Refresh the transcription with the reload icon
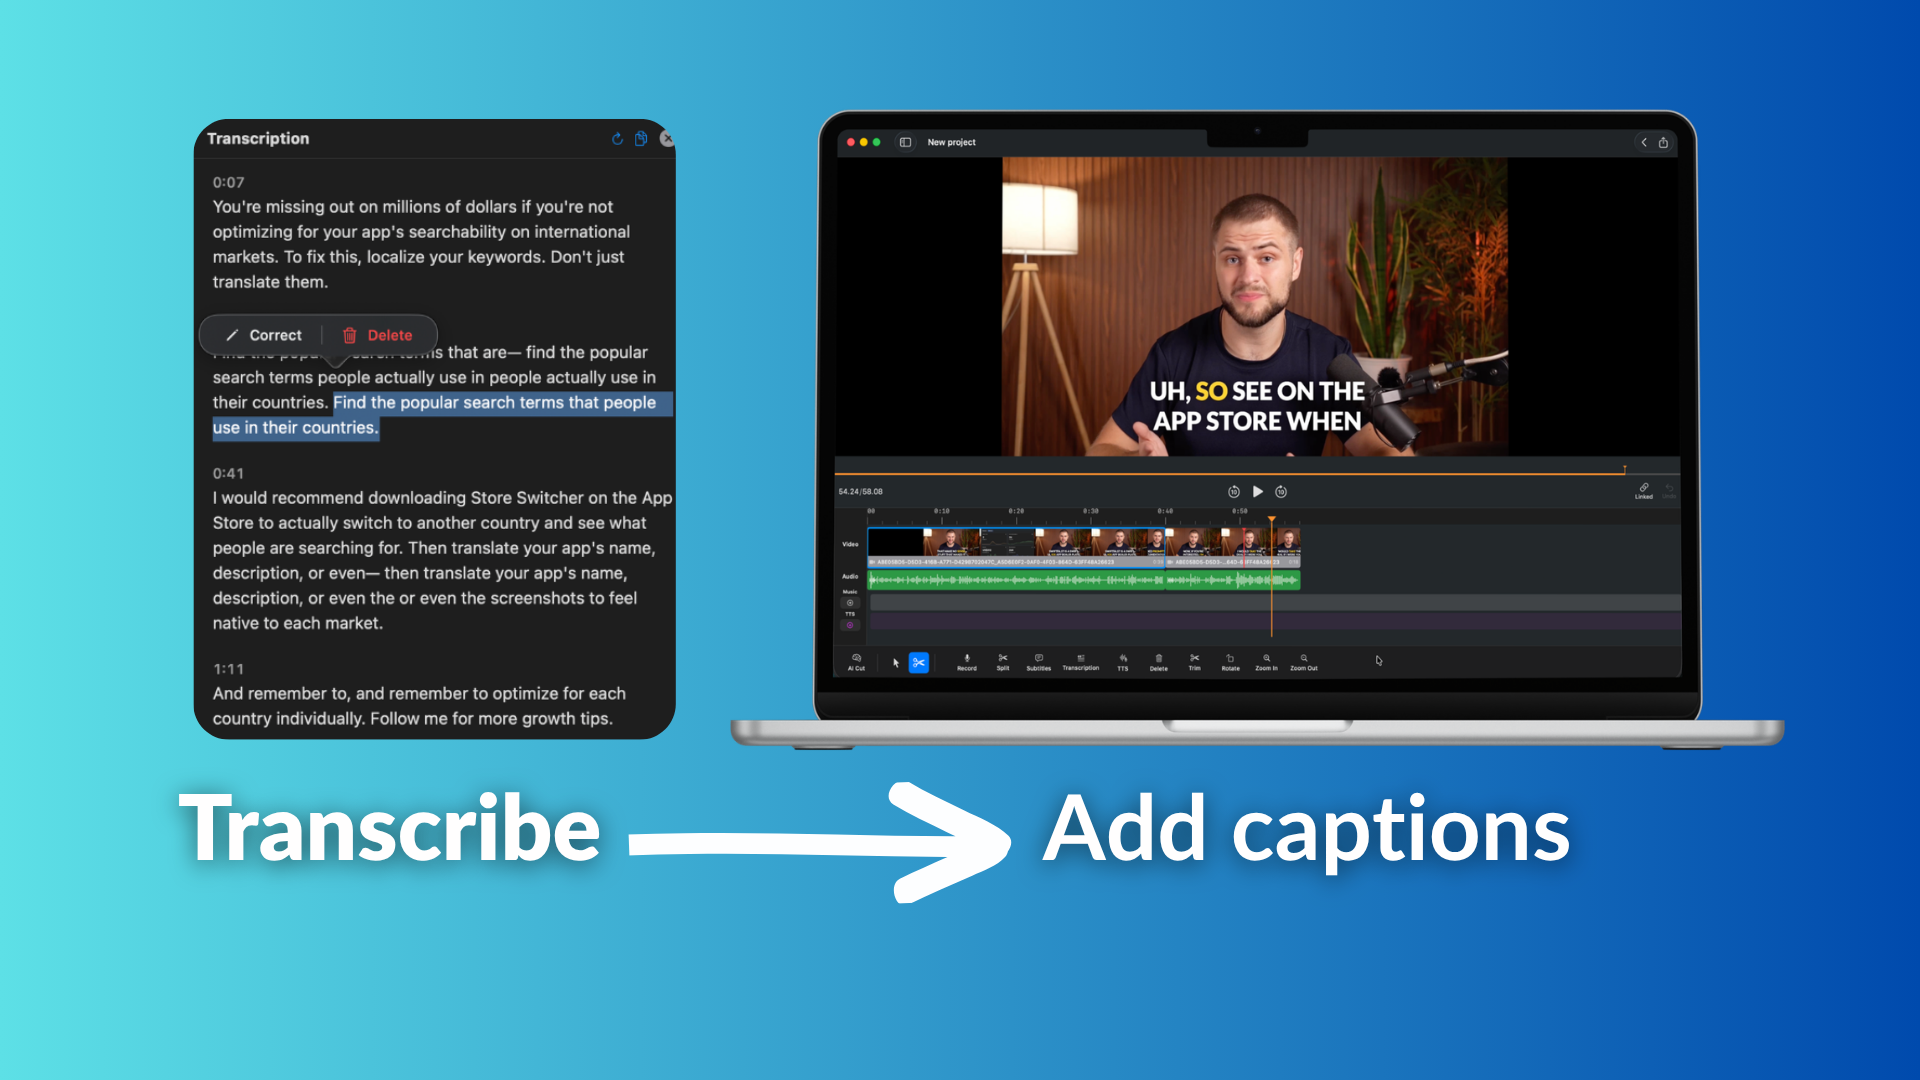The height and width of the screenshot is (1080, 1920). tap(617, 139)
